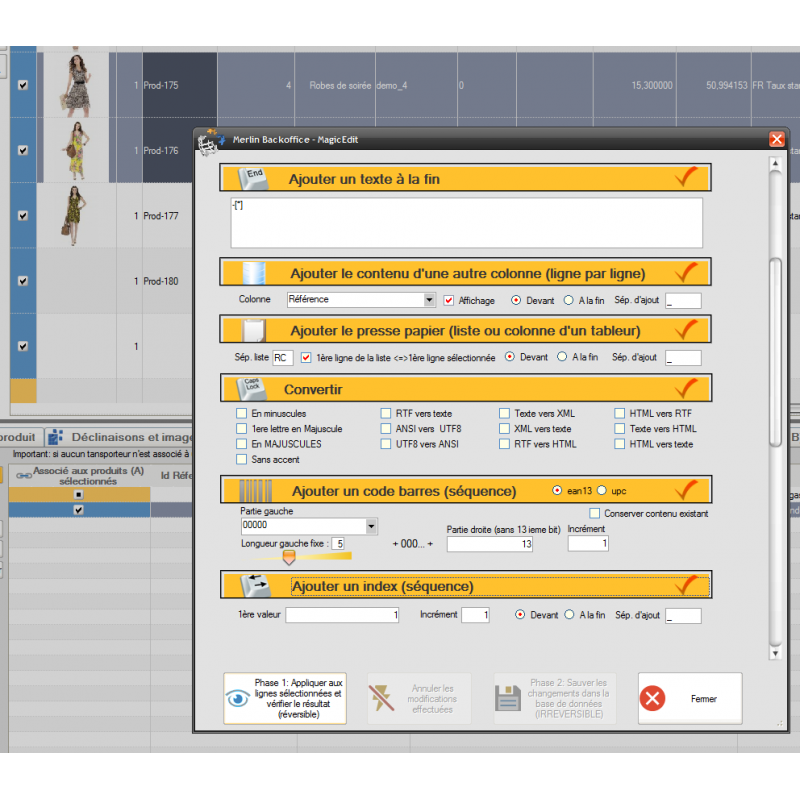Viewport: 800px width, 800px height.
Task: Click the orange checkmark in the Convertir header
Action: pyautogui.click(x=686, y=388)
